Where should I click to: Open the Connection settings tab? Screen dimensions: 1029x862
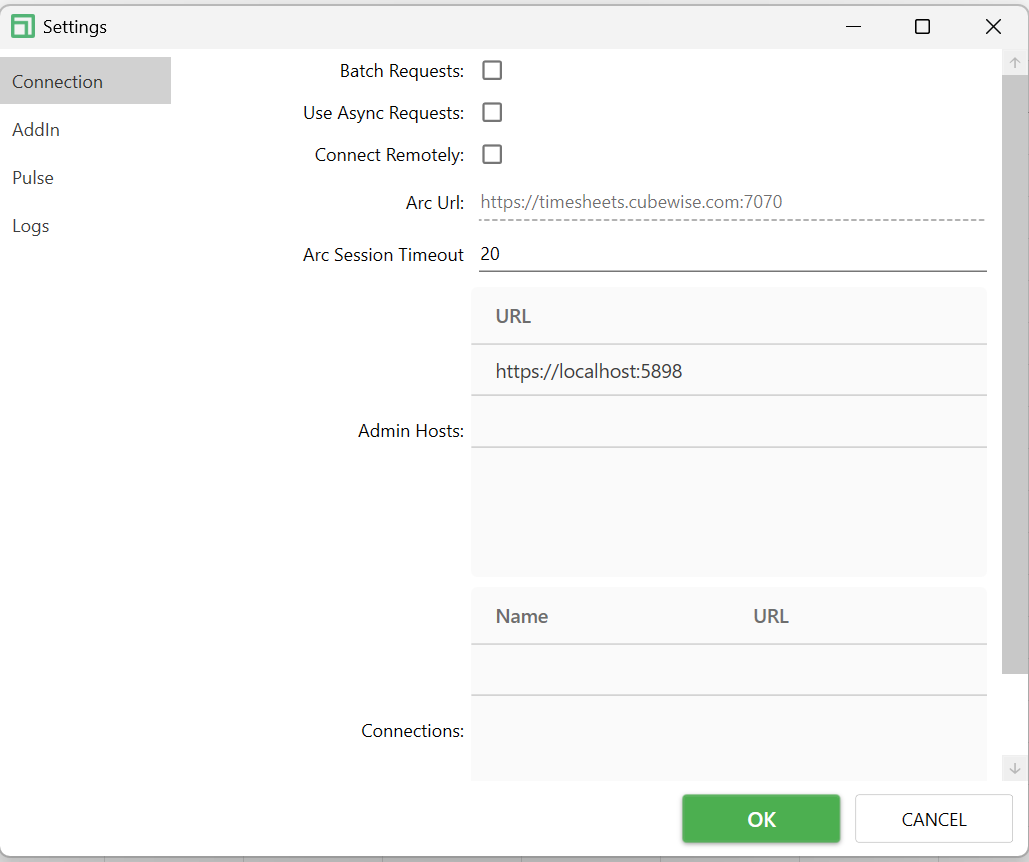85,81
